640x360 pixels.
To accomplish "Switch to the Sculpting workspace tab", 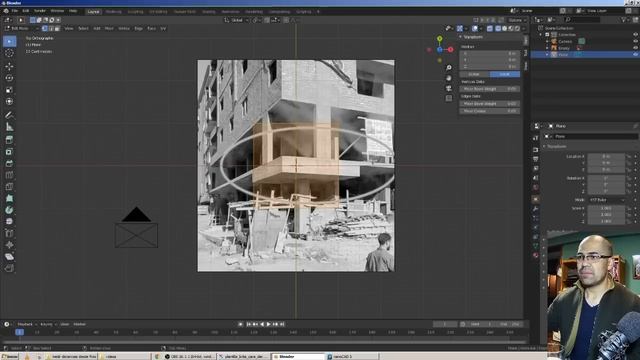I will tap(136, 12).
